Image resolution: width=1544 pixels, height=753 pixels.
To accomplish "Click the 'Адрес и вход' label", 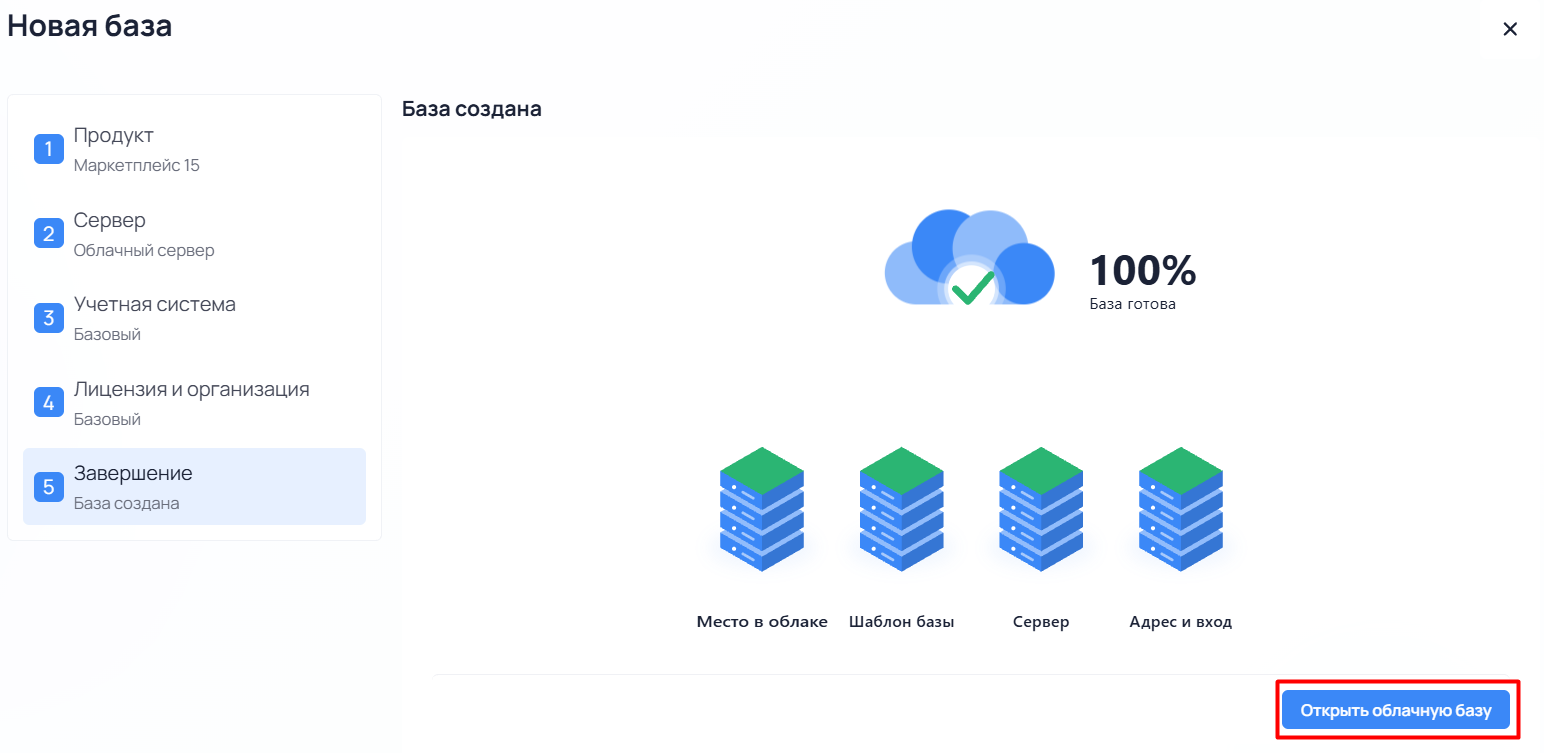I will point(1181,622).
